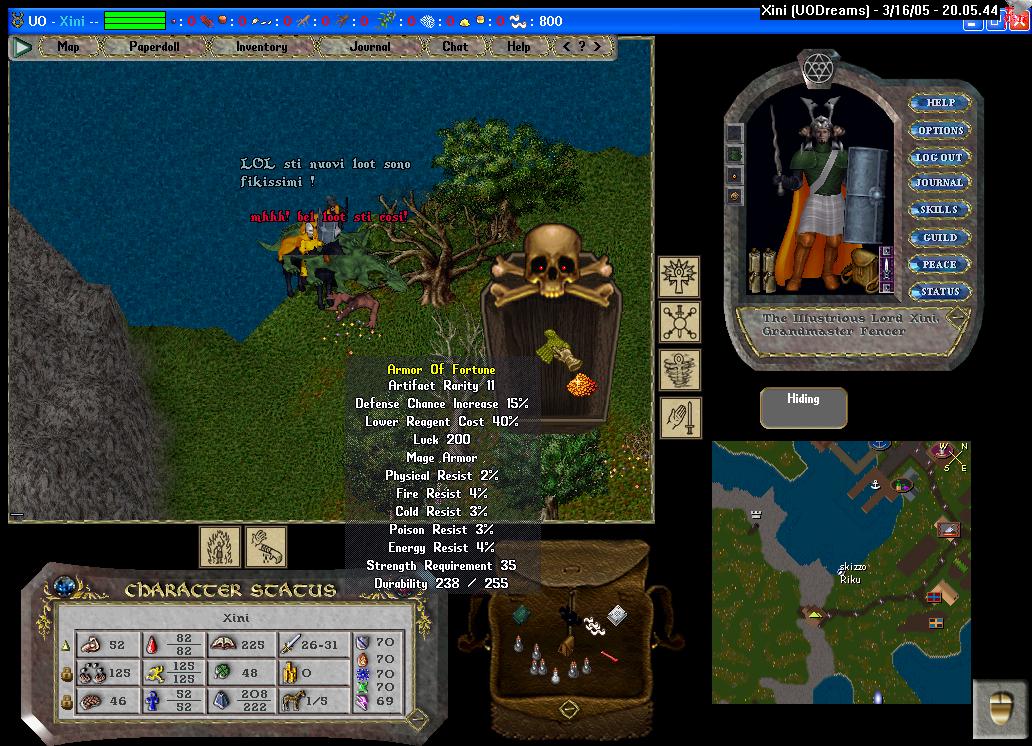Select the red wand in the backpack
Image resolution: width=1032 pixels, height=746 pixels.
[609, 656]
